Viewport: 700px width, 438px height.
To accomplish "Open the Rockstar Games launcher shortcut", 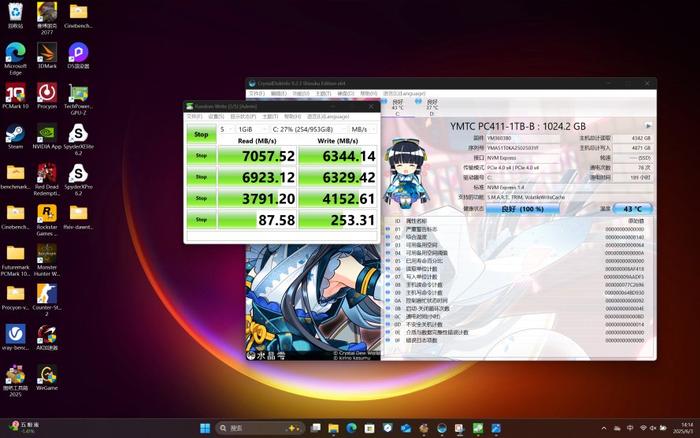I will pyautogui.click(x=47, y=220).
